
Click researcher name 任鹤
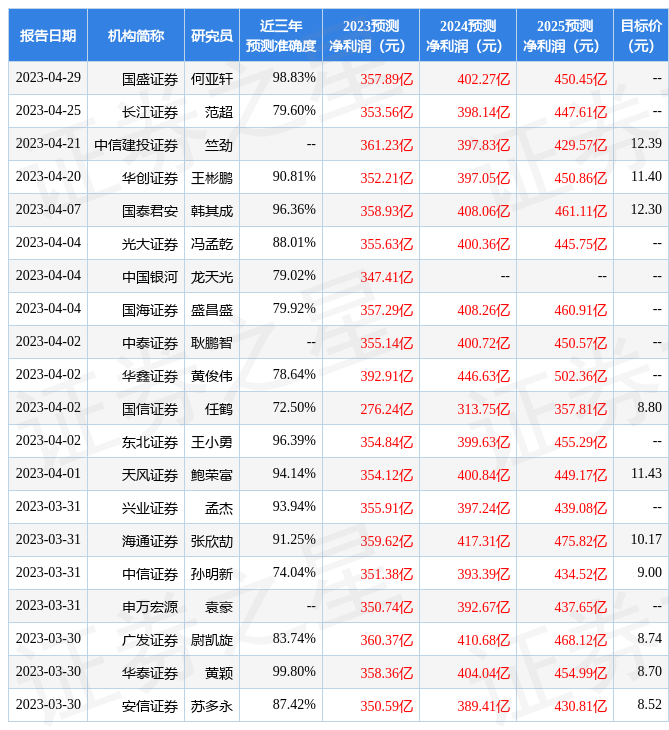tap(219, 409)
